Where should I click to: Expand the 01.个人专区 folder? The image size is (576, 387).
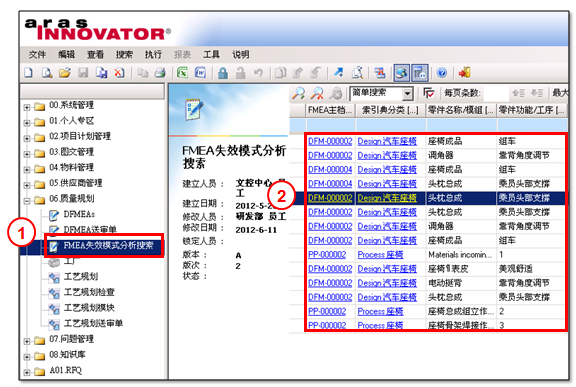click(27, 123)
